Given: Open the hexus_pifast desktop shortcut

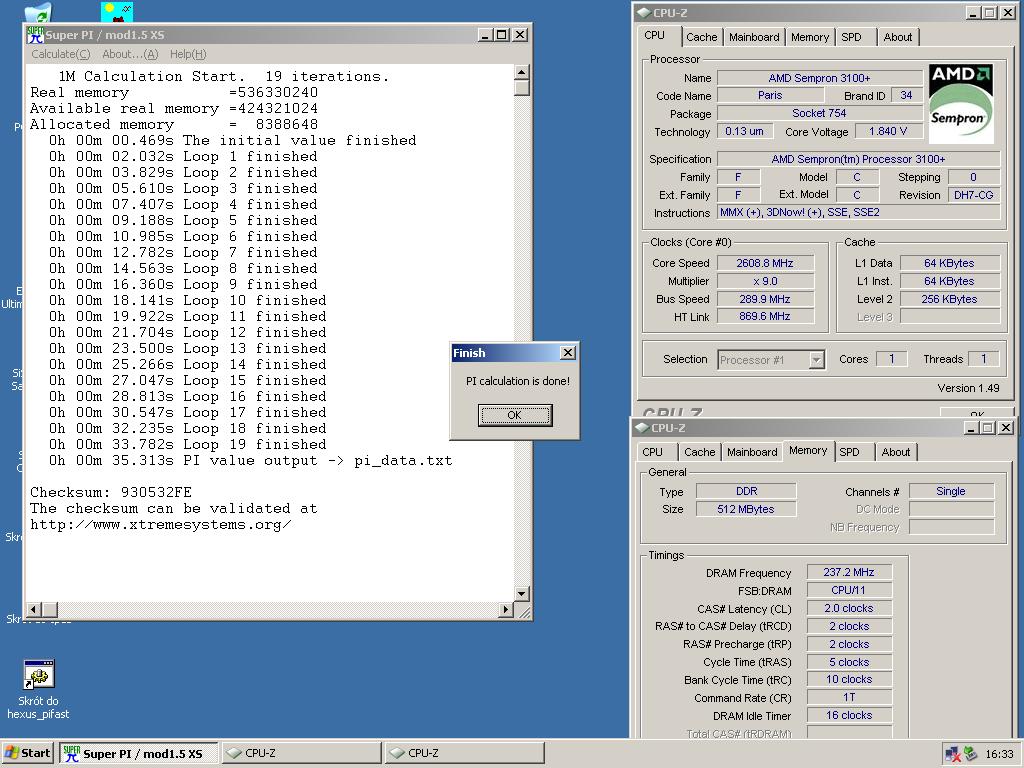Looking at the screenshot, I should pyautogui.click(x=39, y=690).
